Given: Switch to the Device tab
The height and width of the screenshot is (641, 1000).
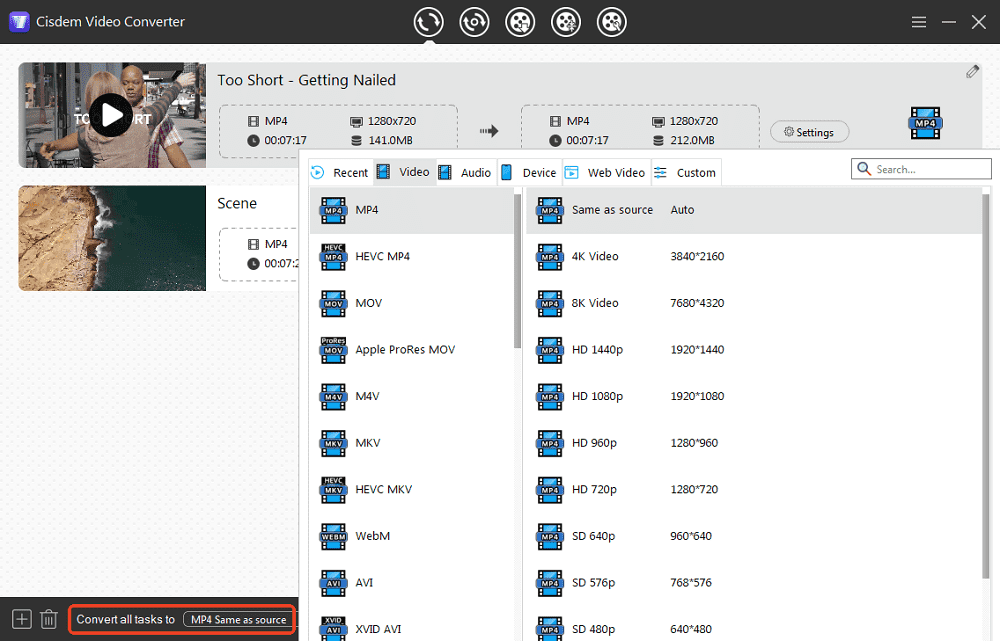Looking at the screenshot, I should coord(529,172).
